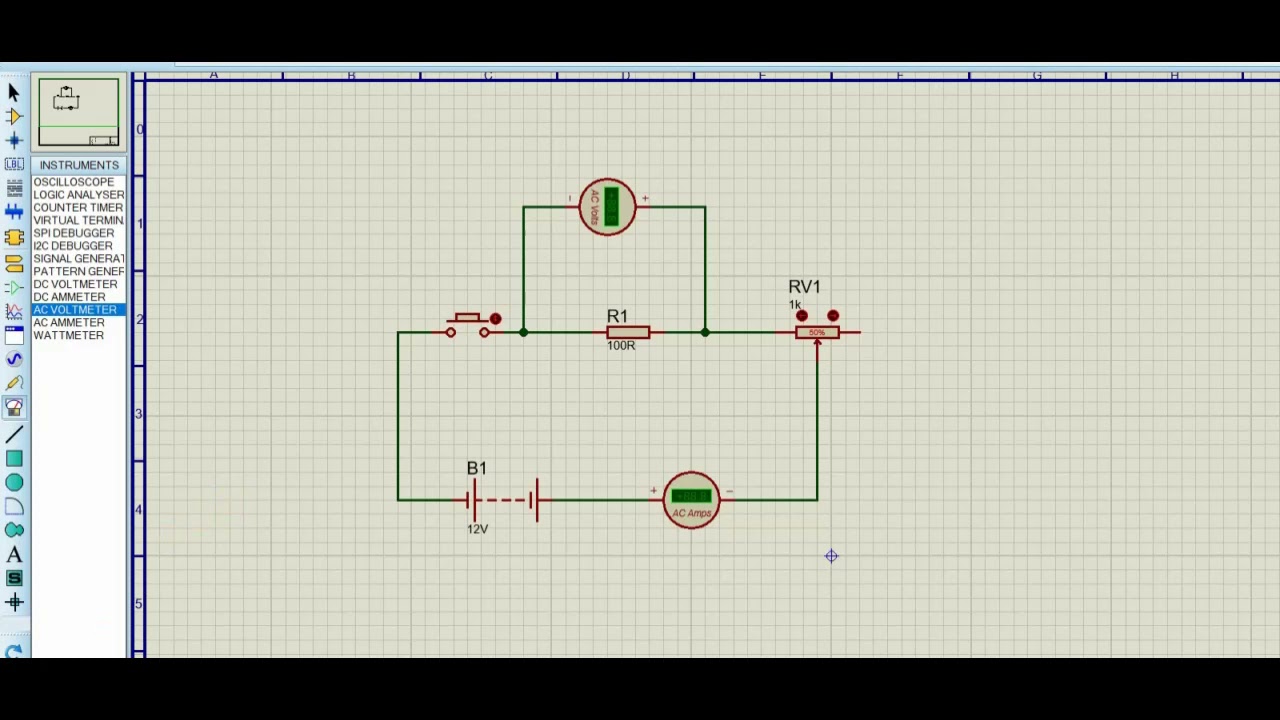Pick the 2D Graphics Line tool
1280x720 pixels.
point(14,435)
